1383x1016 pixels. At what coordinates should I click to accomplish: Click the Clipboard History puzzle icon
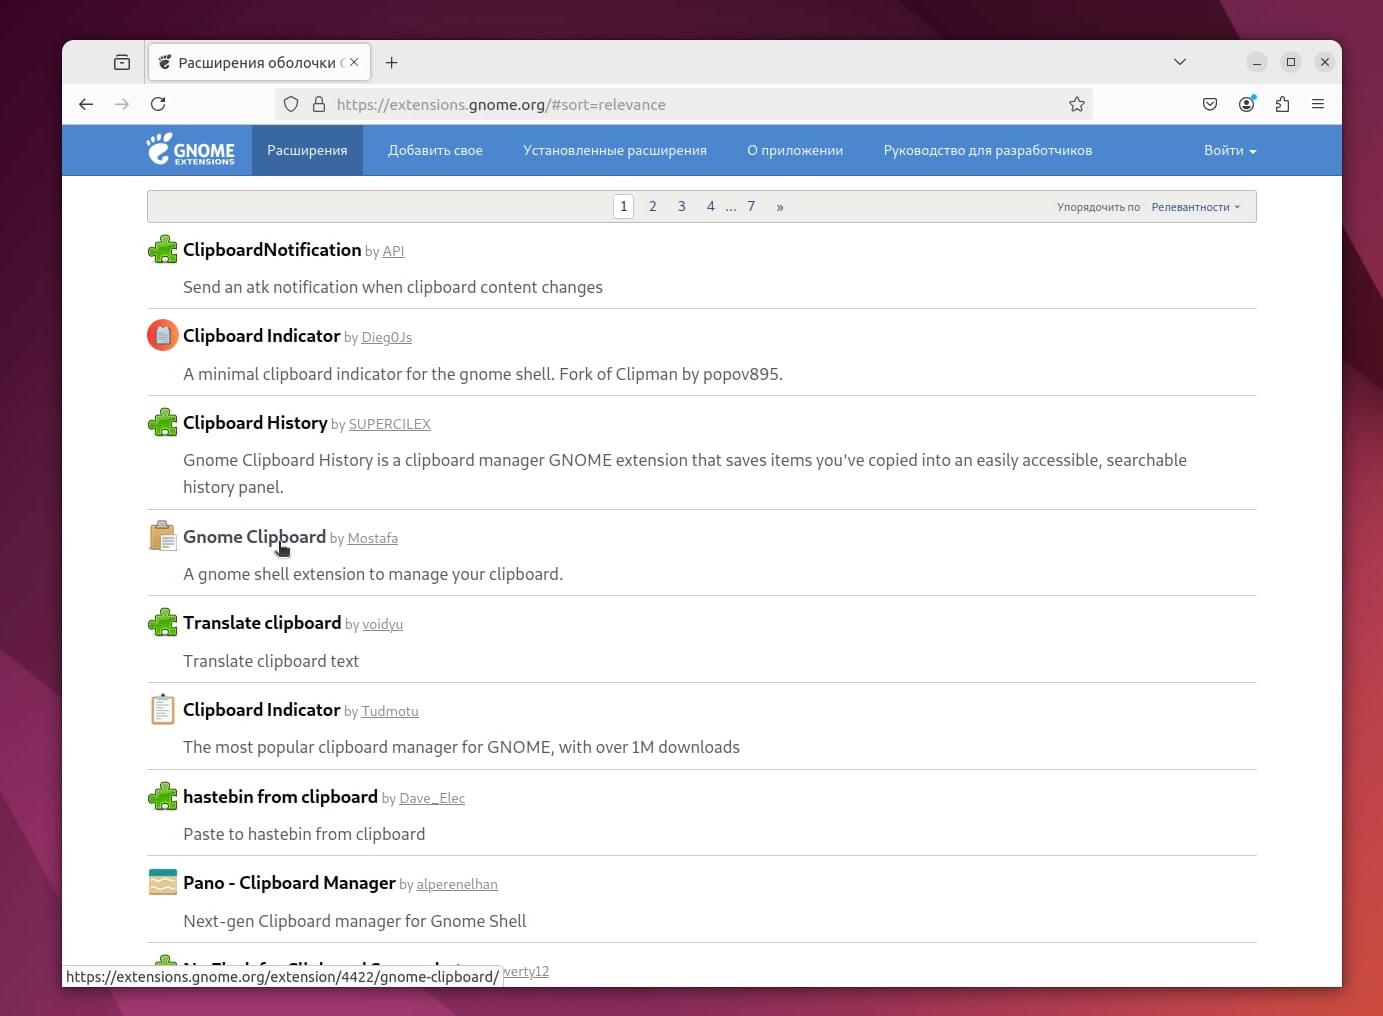[163, 422]
